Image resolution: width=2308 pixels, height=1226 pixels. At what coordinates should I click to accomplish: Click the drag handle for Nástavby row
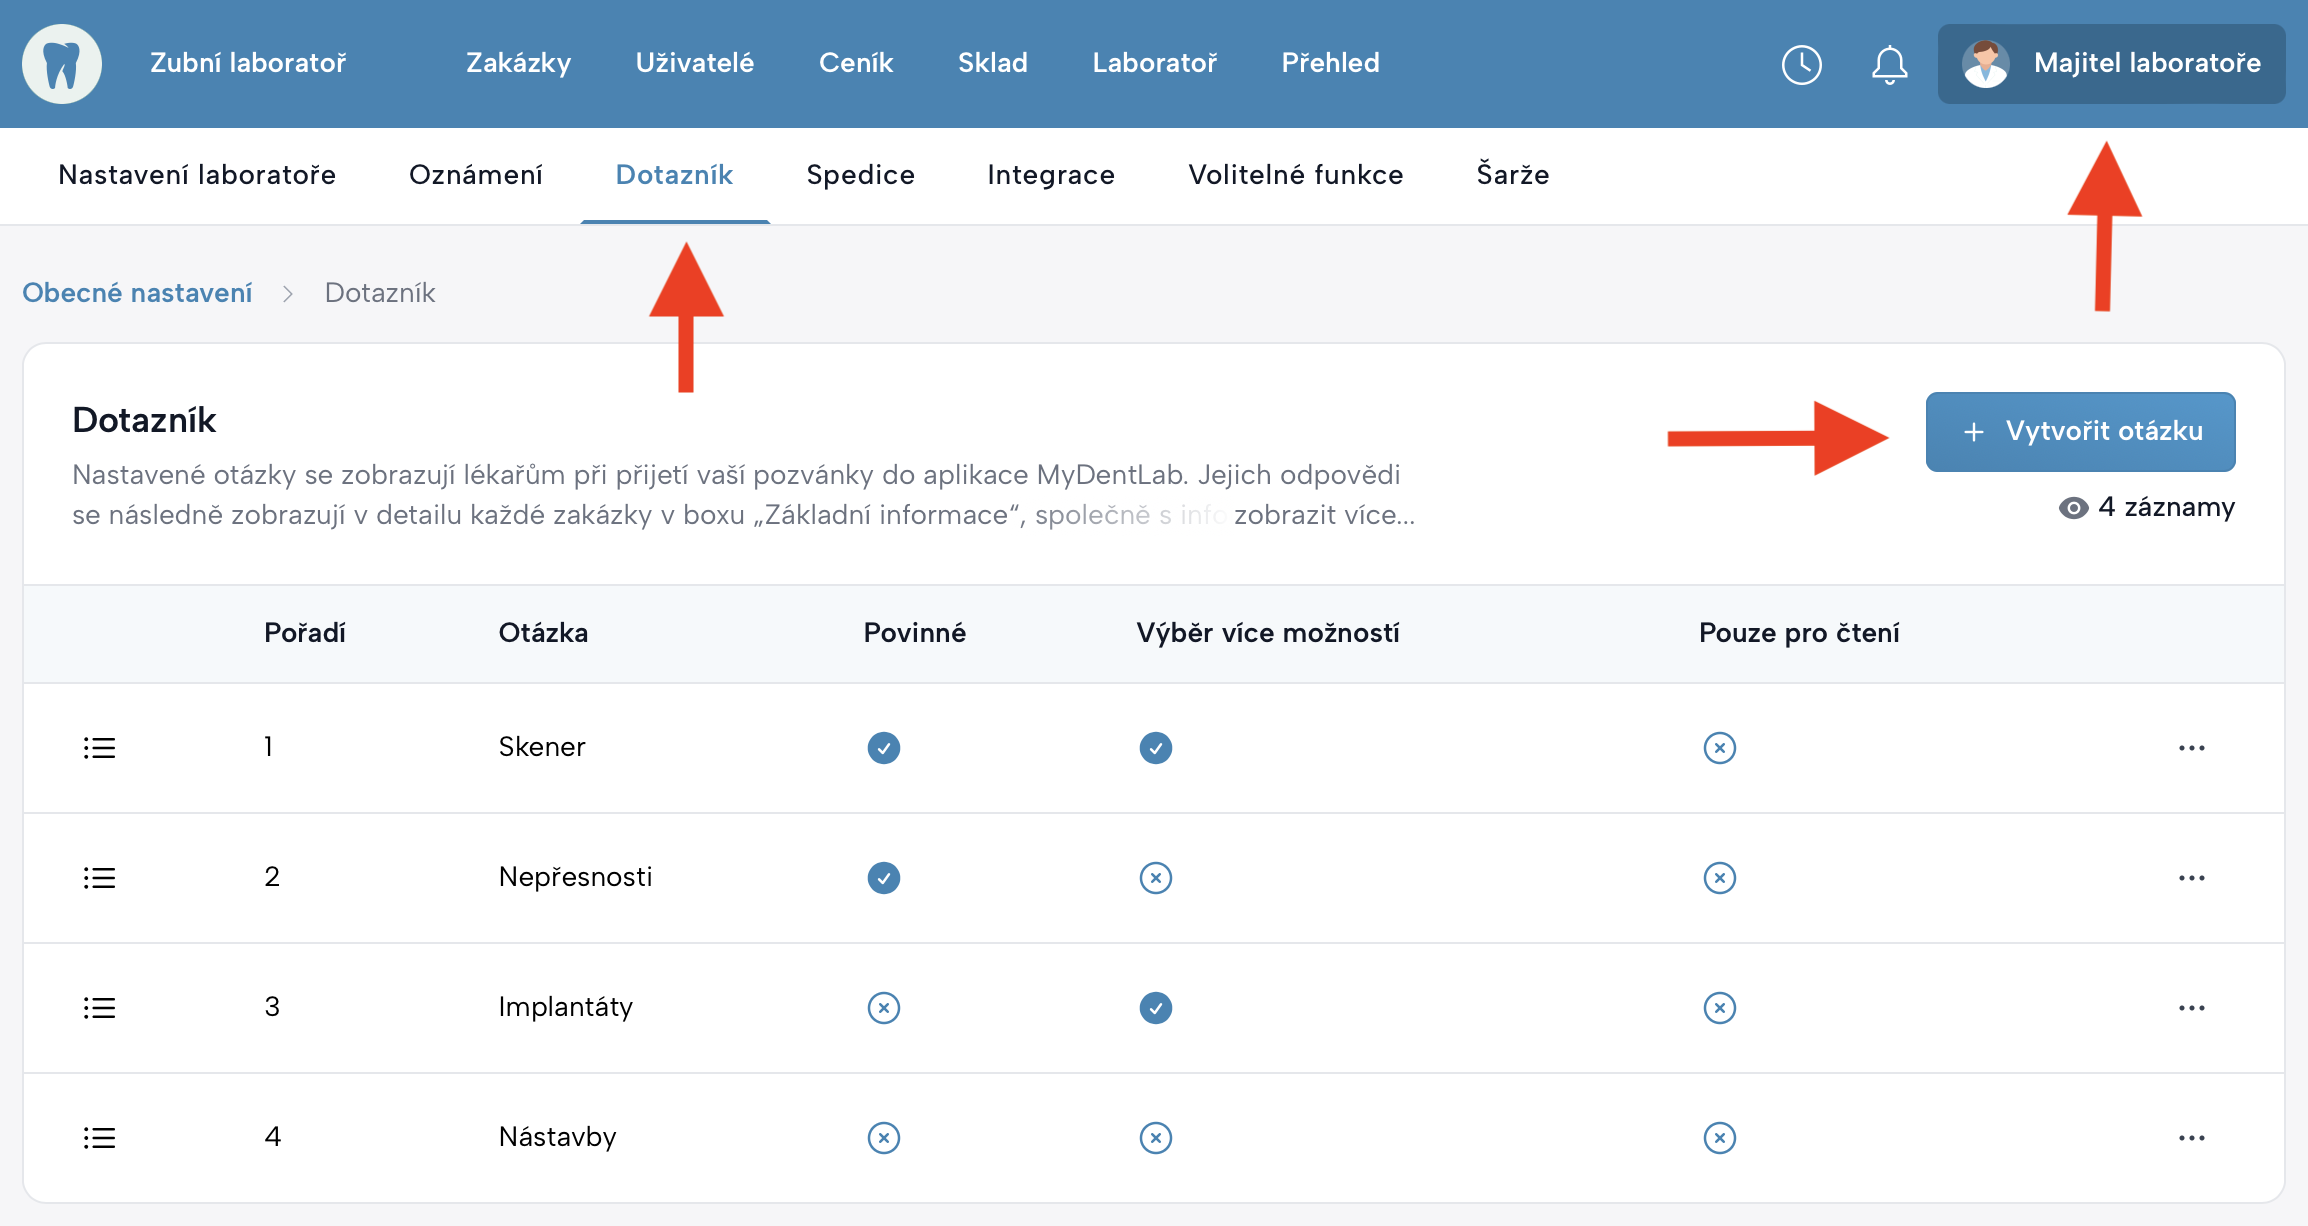[x=99, y=1138]
